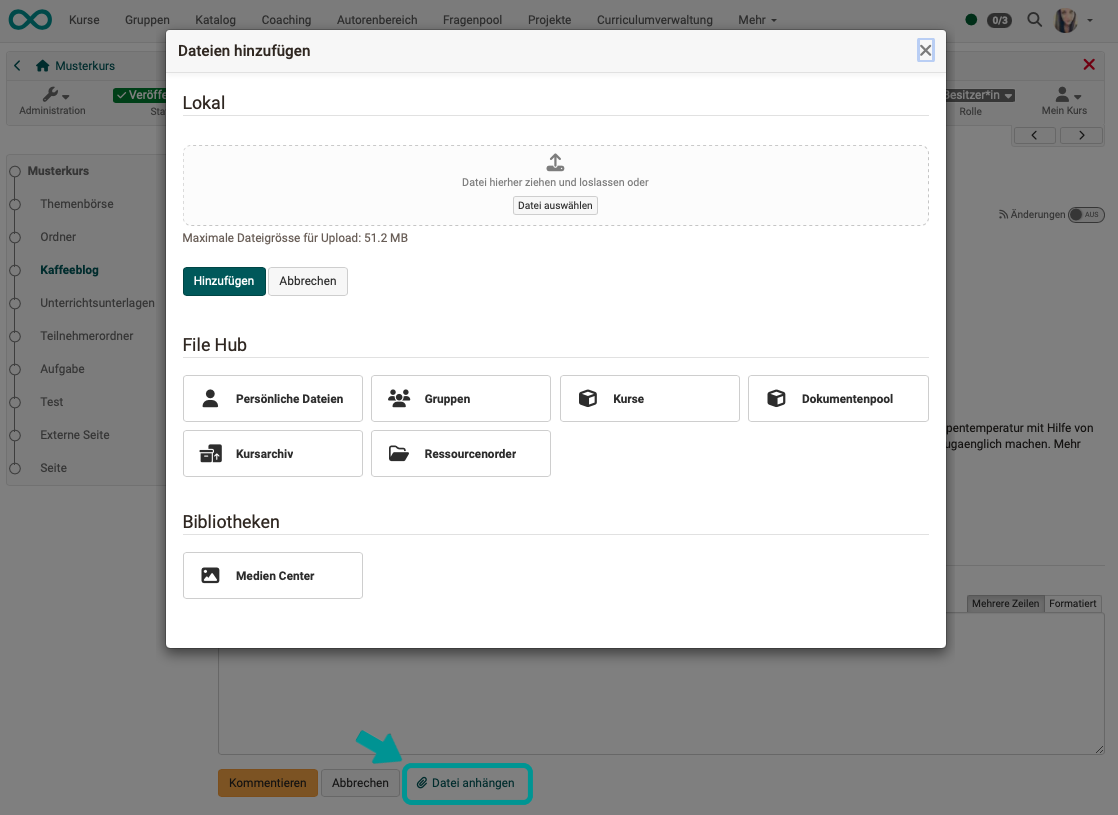Open Persönliche Dateien in File Hub
1118x815 pixels.
[x=272, y=399]
